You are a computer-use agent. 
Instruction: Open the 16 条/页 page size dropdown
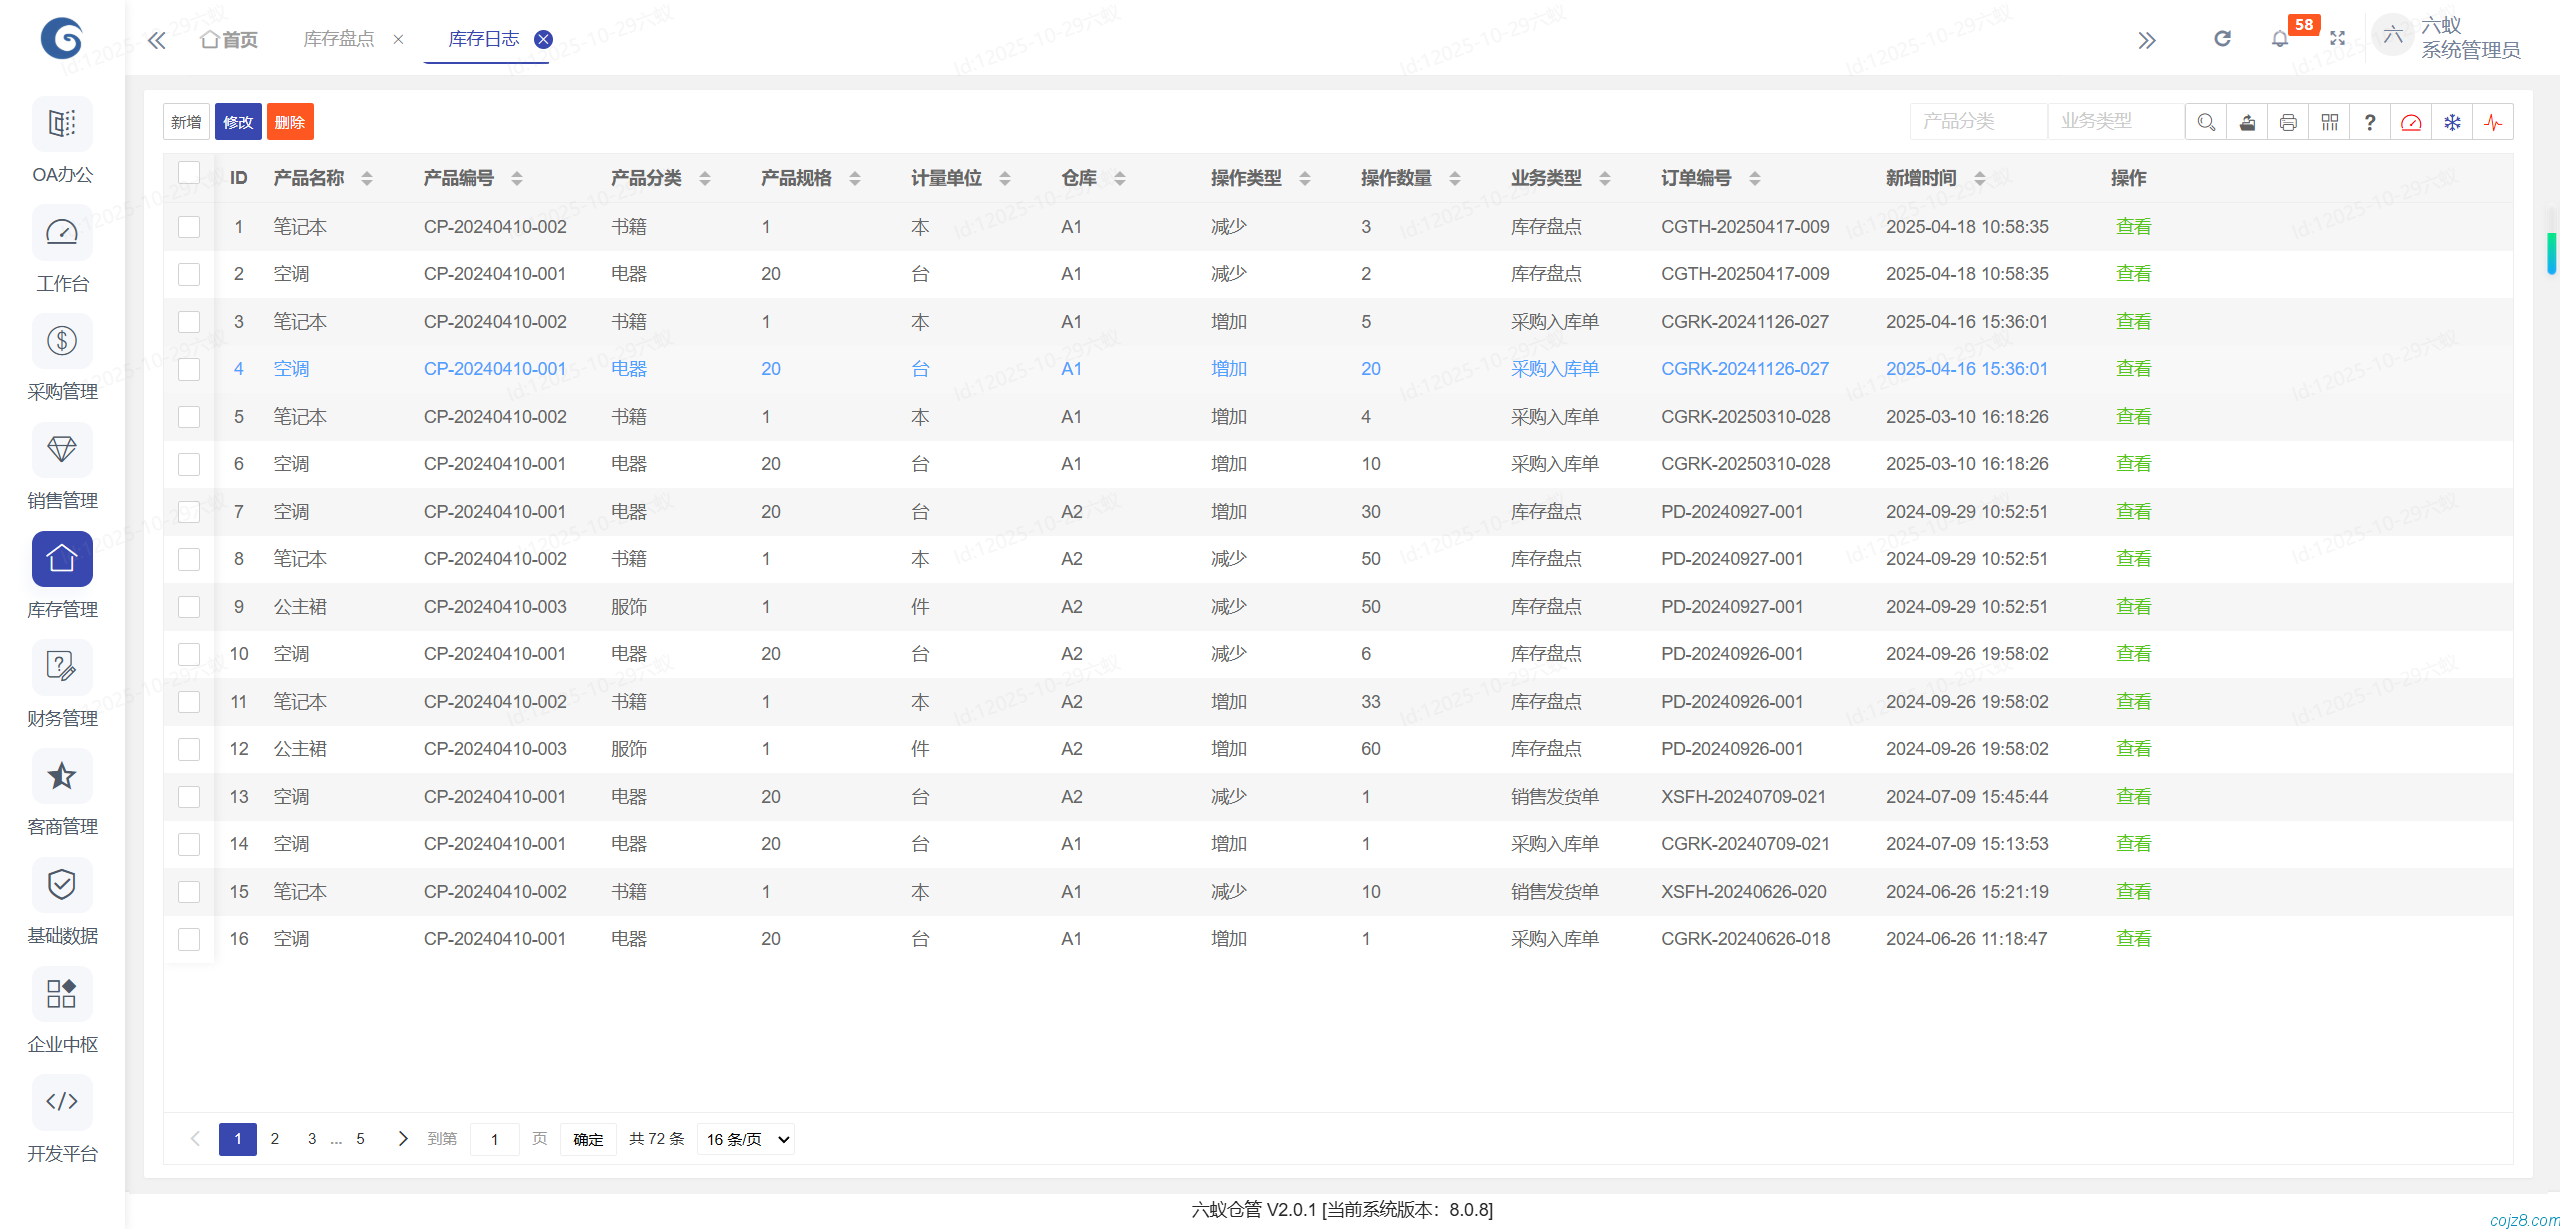[747, 1139]
